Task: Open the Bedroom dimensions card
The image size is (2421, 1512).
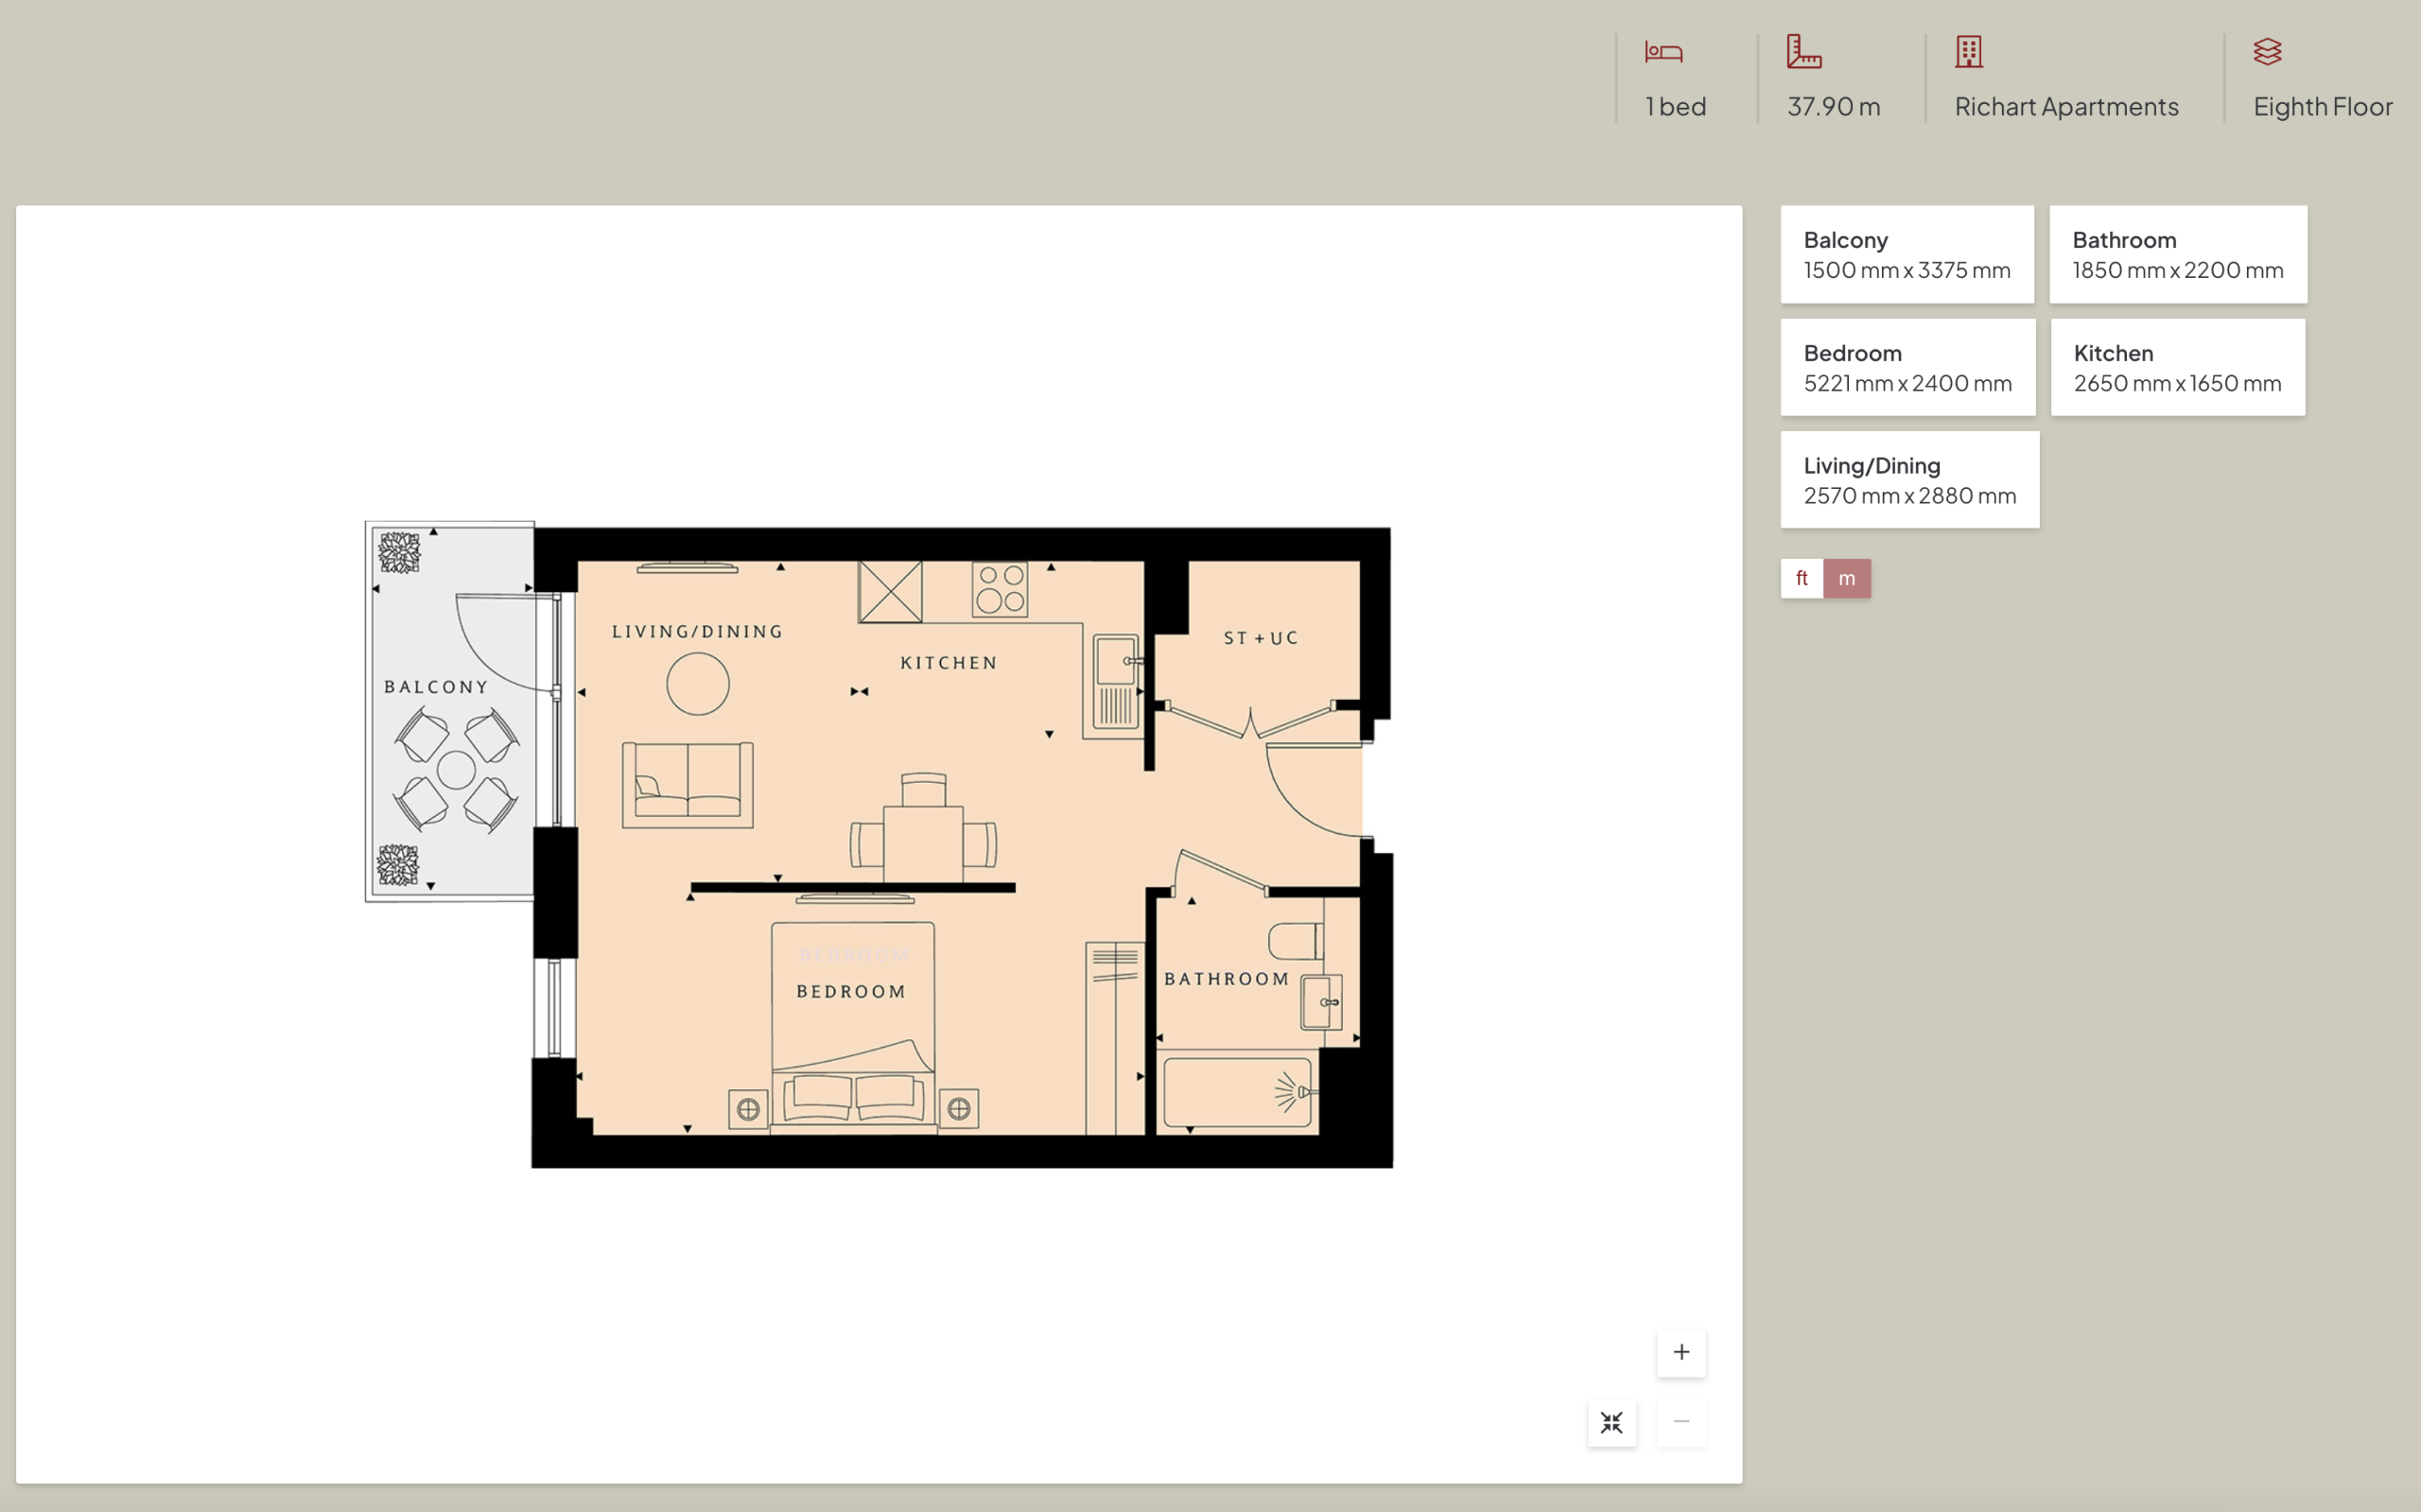Action: (x=1907, y=368)
